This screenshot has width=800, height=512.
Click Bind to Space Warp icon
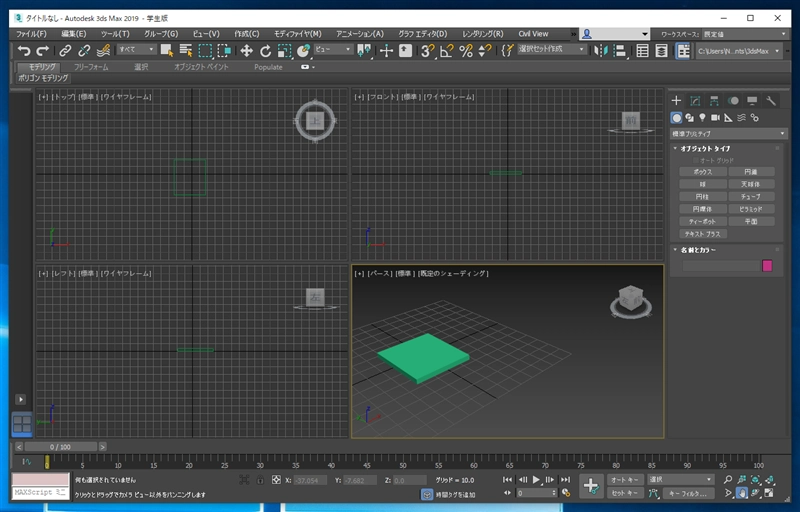(x=104, y=50)
